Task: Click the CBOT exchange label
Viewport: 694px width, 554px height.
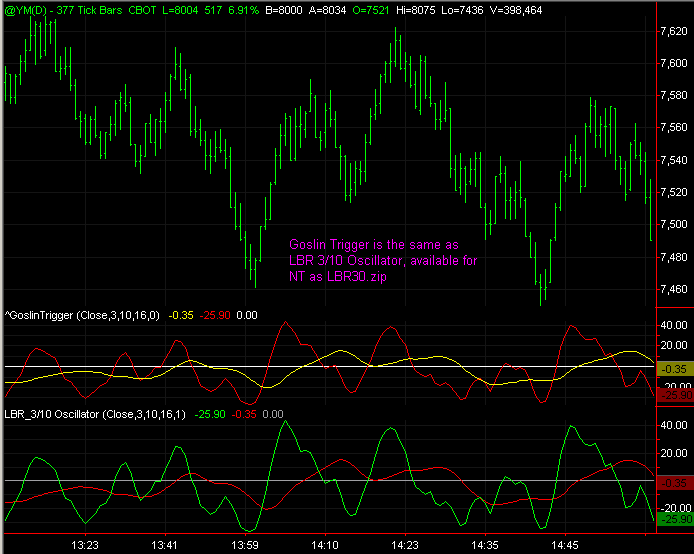Action: 142,10
